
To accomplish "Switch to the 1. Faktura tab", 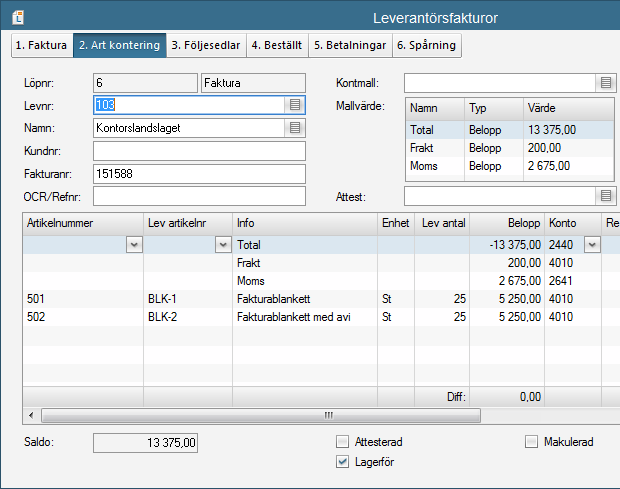I will (x=41, y=45).
